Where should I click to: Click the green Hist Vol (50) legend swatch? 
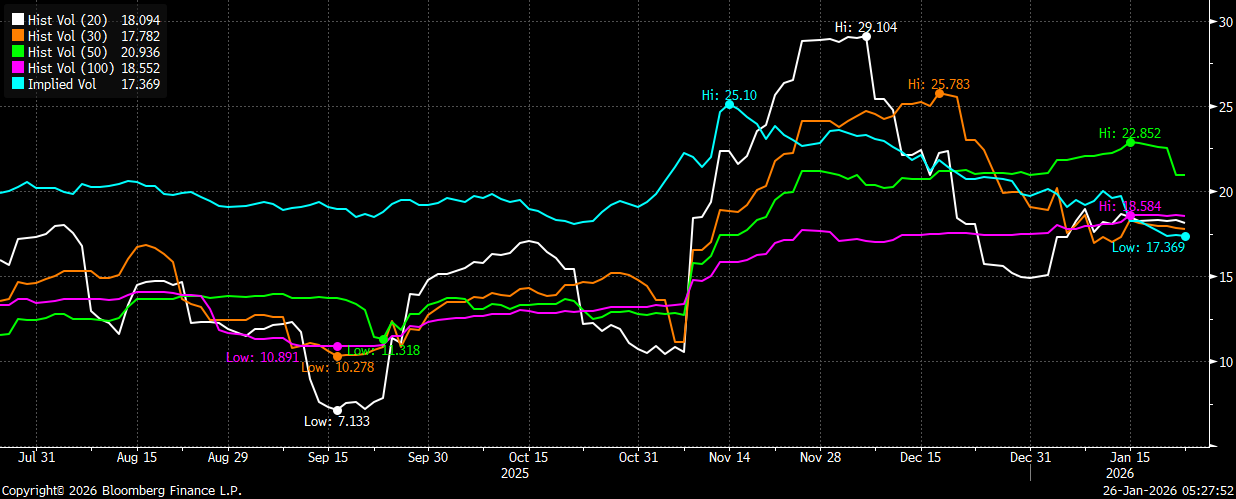coord(15,52)
